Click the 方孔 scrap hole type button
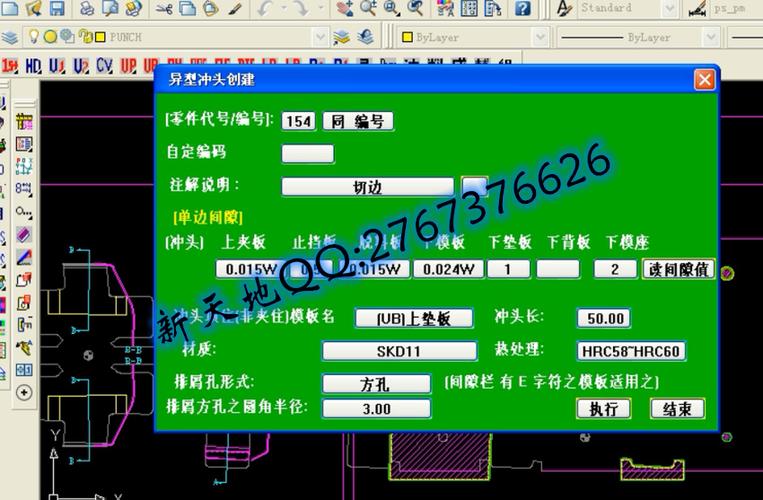This screenshot has width=763, height=500. coord(376,383)
